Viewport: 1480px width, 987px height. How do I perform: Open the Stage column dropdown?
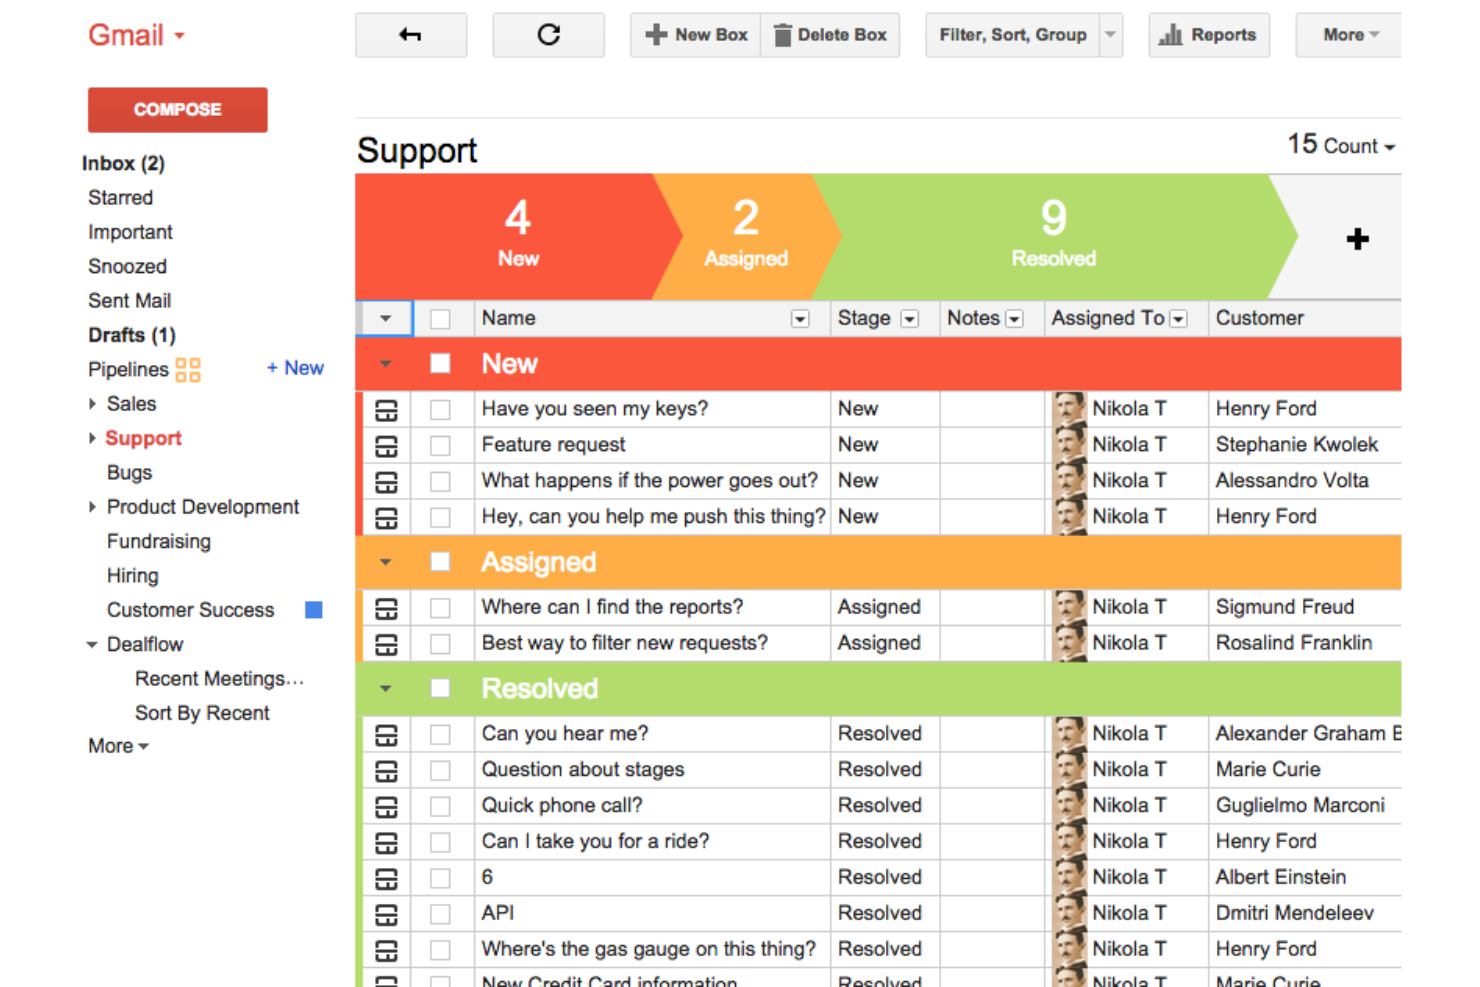(910, 318)
